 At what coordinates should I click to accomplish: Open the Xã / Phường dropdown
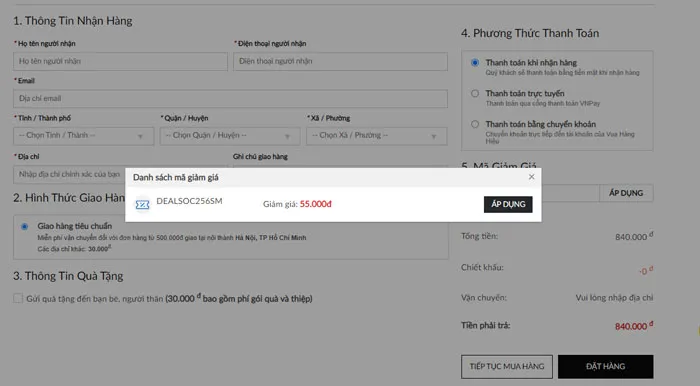click(x=377, y=136)
